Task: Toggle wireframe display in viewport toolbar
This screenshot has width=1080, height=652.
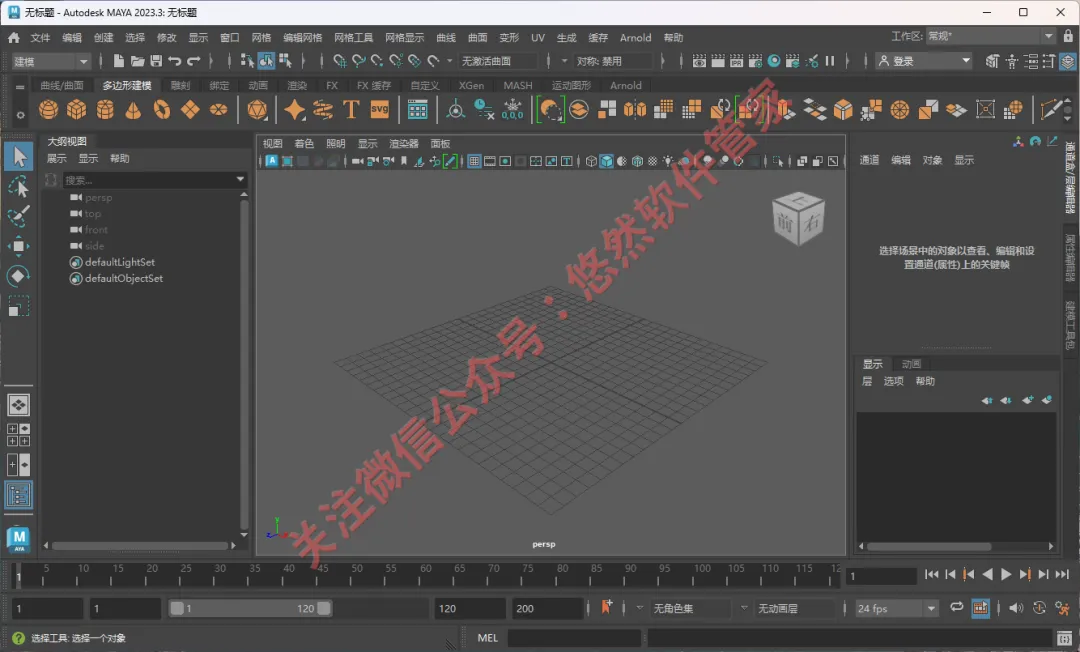Action: (x=591, y=161)
